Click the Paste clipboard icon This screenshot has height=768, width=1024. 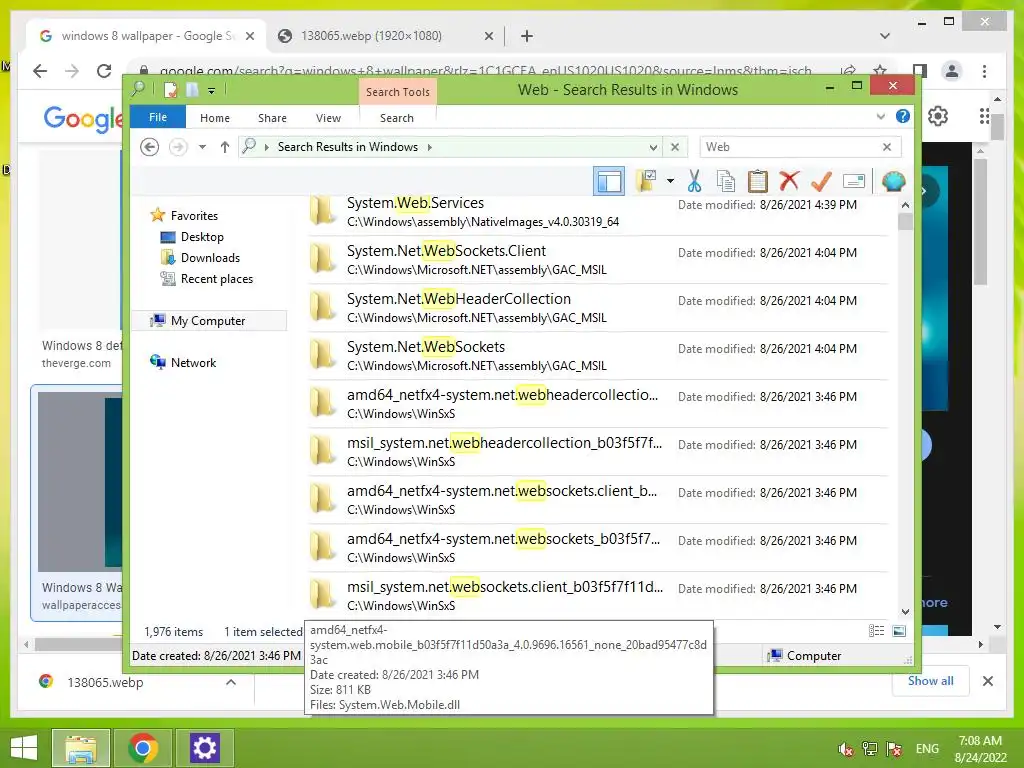[757, 181]
